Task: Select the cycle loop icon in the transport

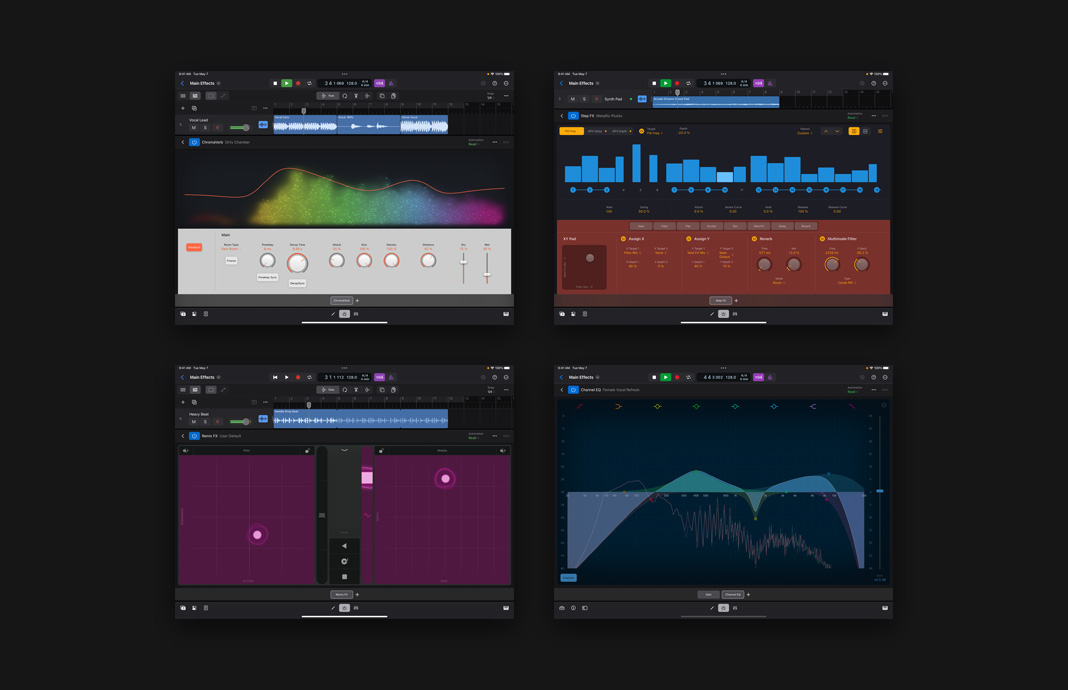Action: click(x=308, y=82)
